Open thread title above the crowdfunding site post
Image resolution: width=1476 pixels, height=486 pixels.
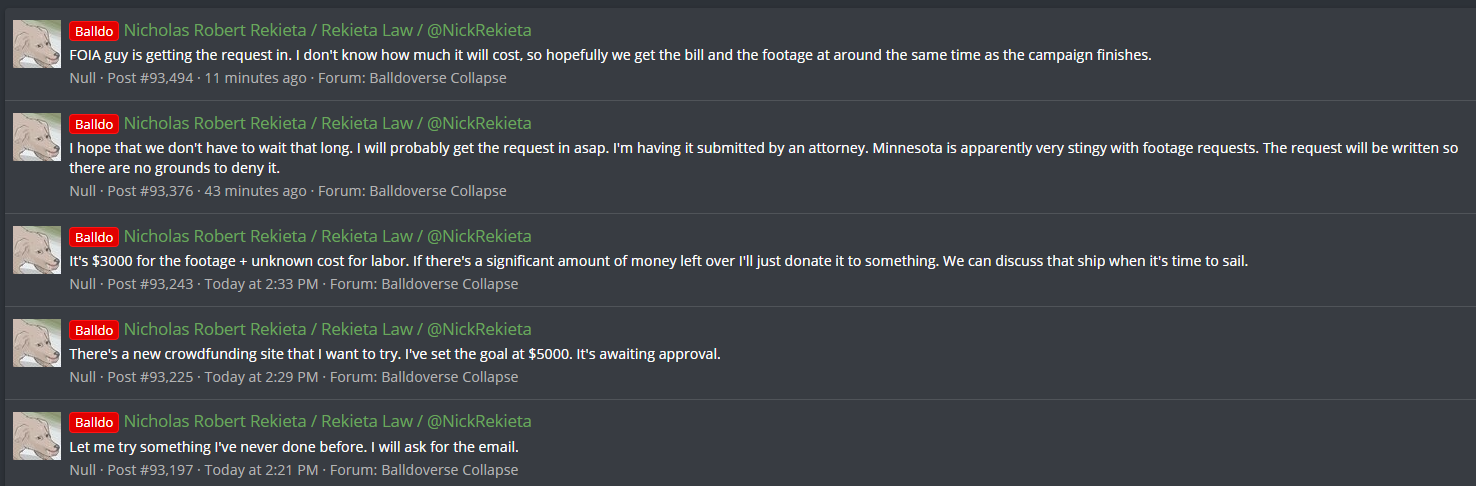[327, 329]
